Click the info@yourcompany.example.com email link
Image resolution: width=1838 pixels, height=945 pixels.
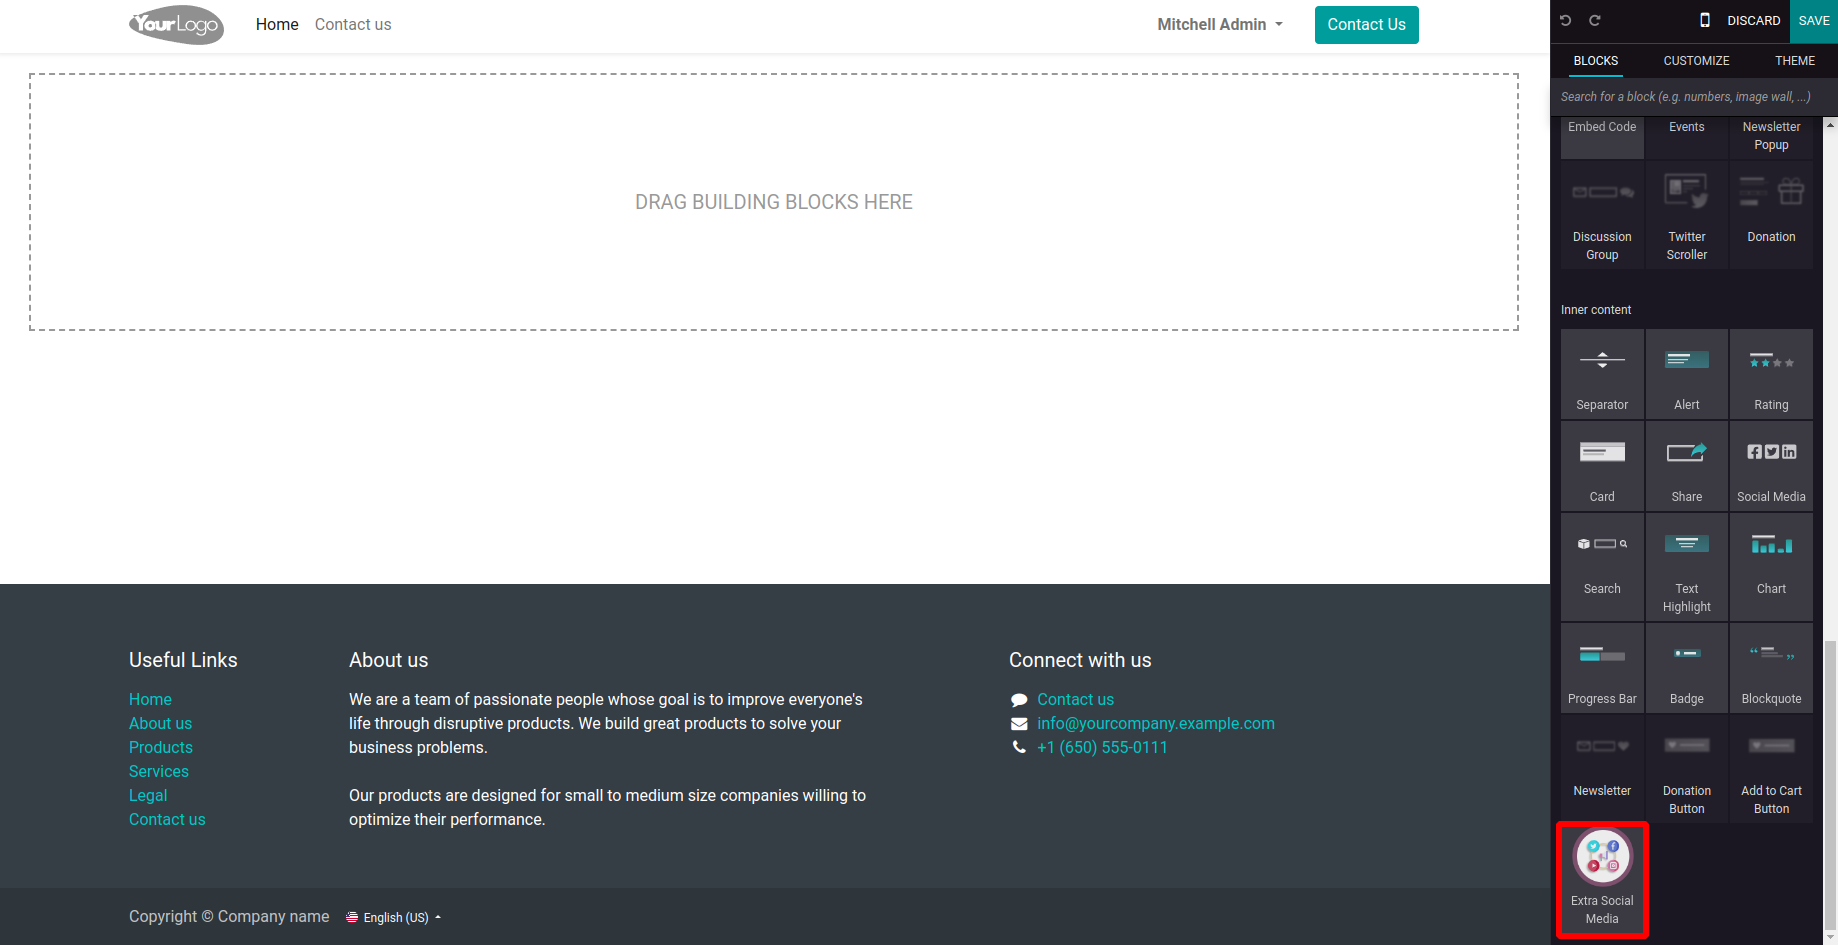1156,723
